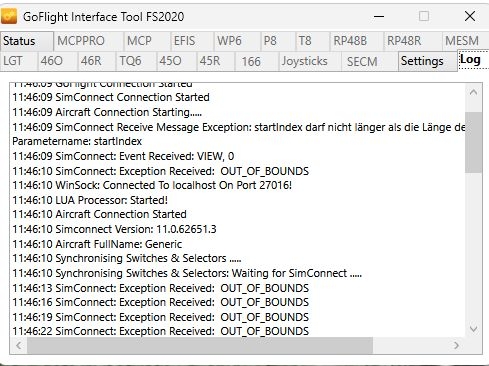Go to the Settings tab
The height and width of the screenshot is (366, 489).
tap(428, 61)
